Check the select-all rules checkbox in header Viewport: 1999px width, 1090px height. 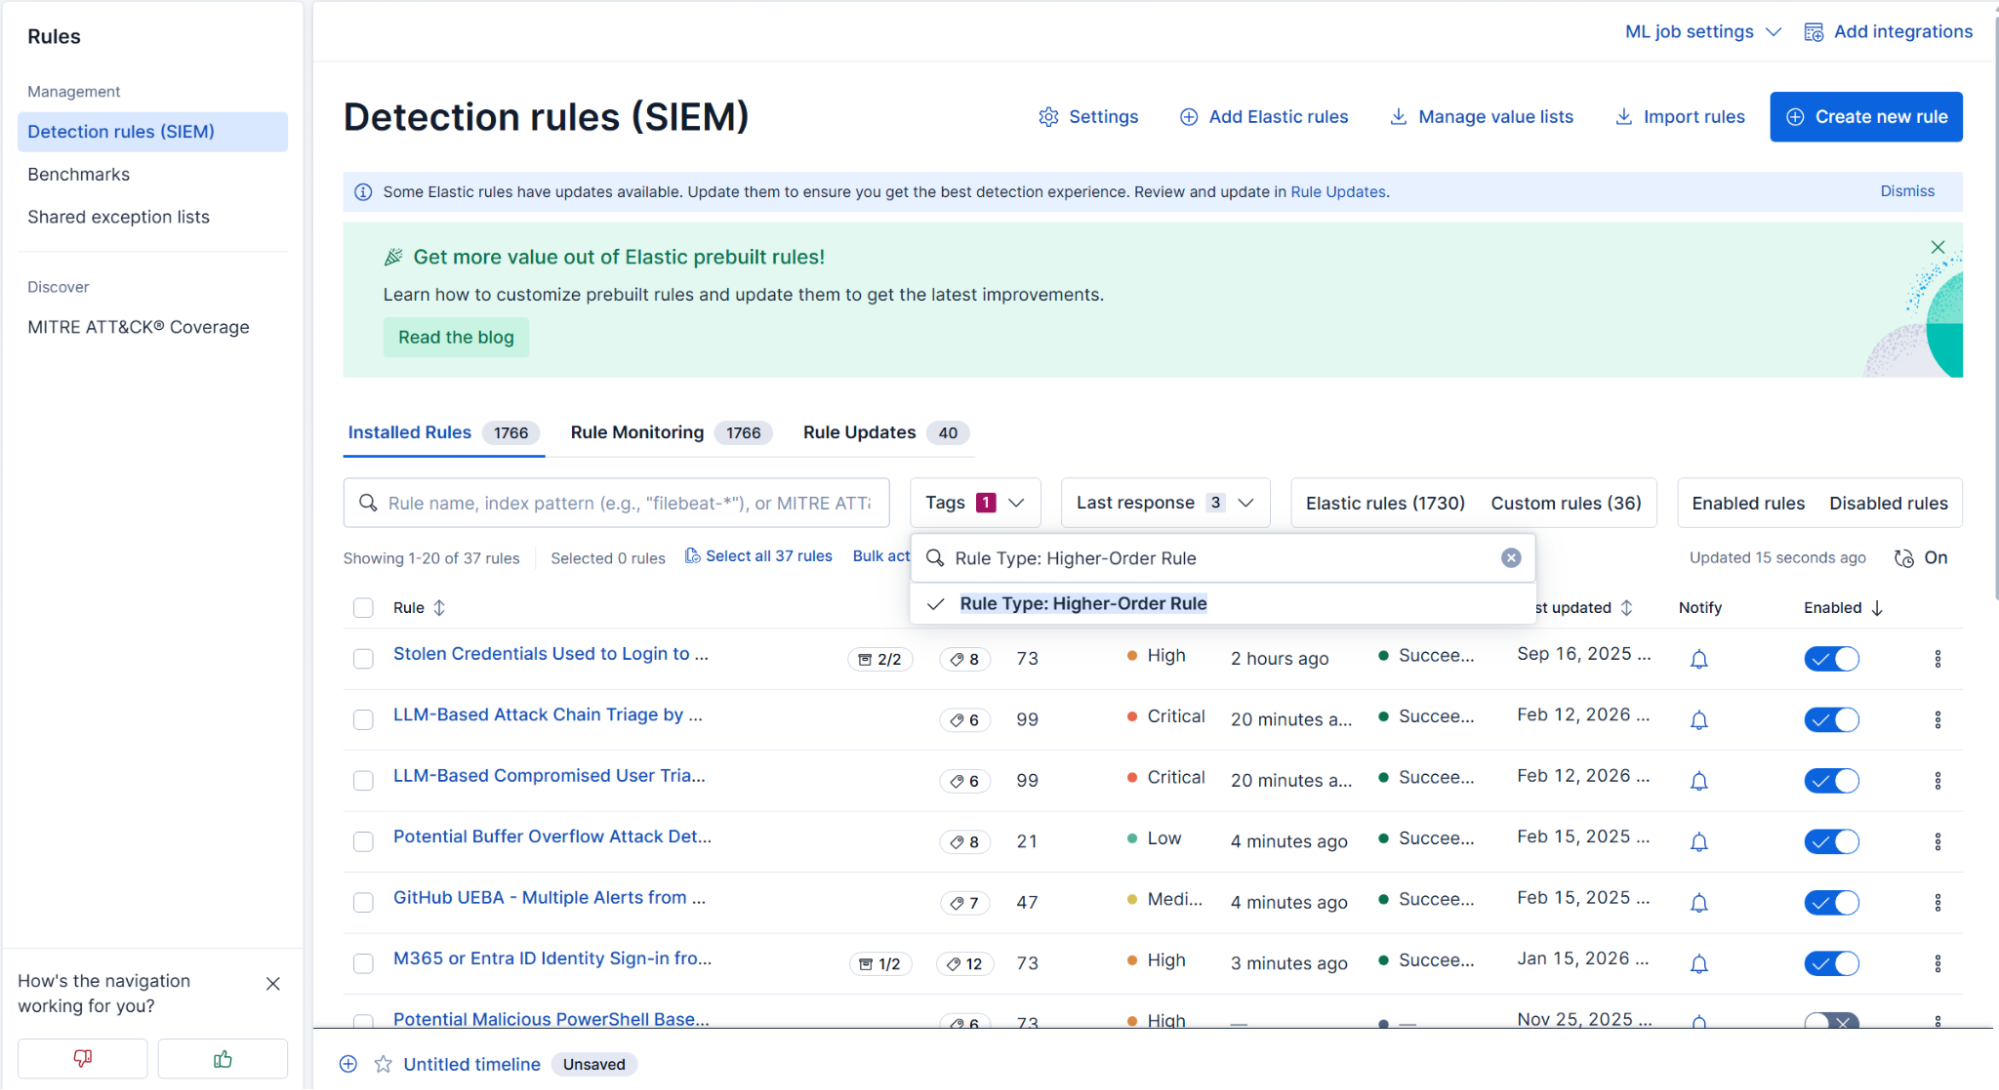click(x=363, y=608)
